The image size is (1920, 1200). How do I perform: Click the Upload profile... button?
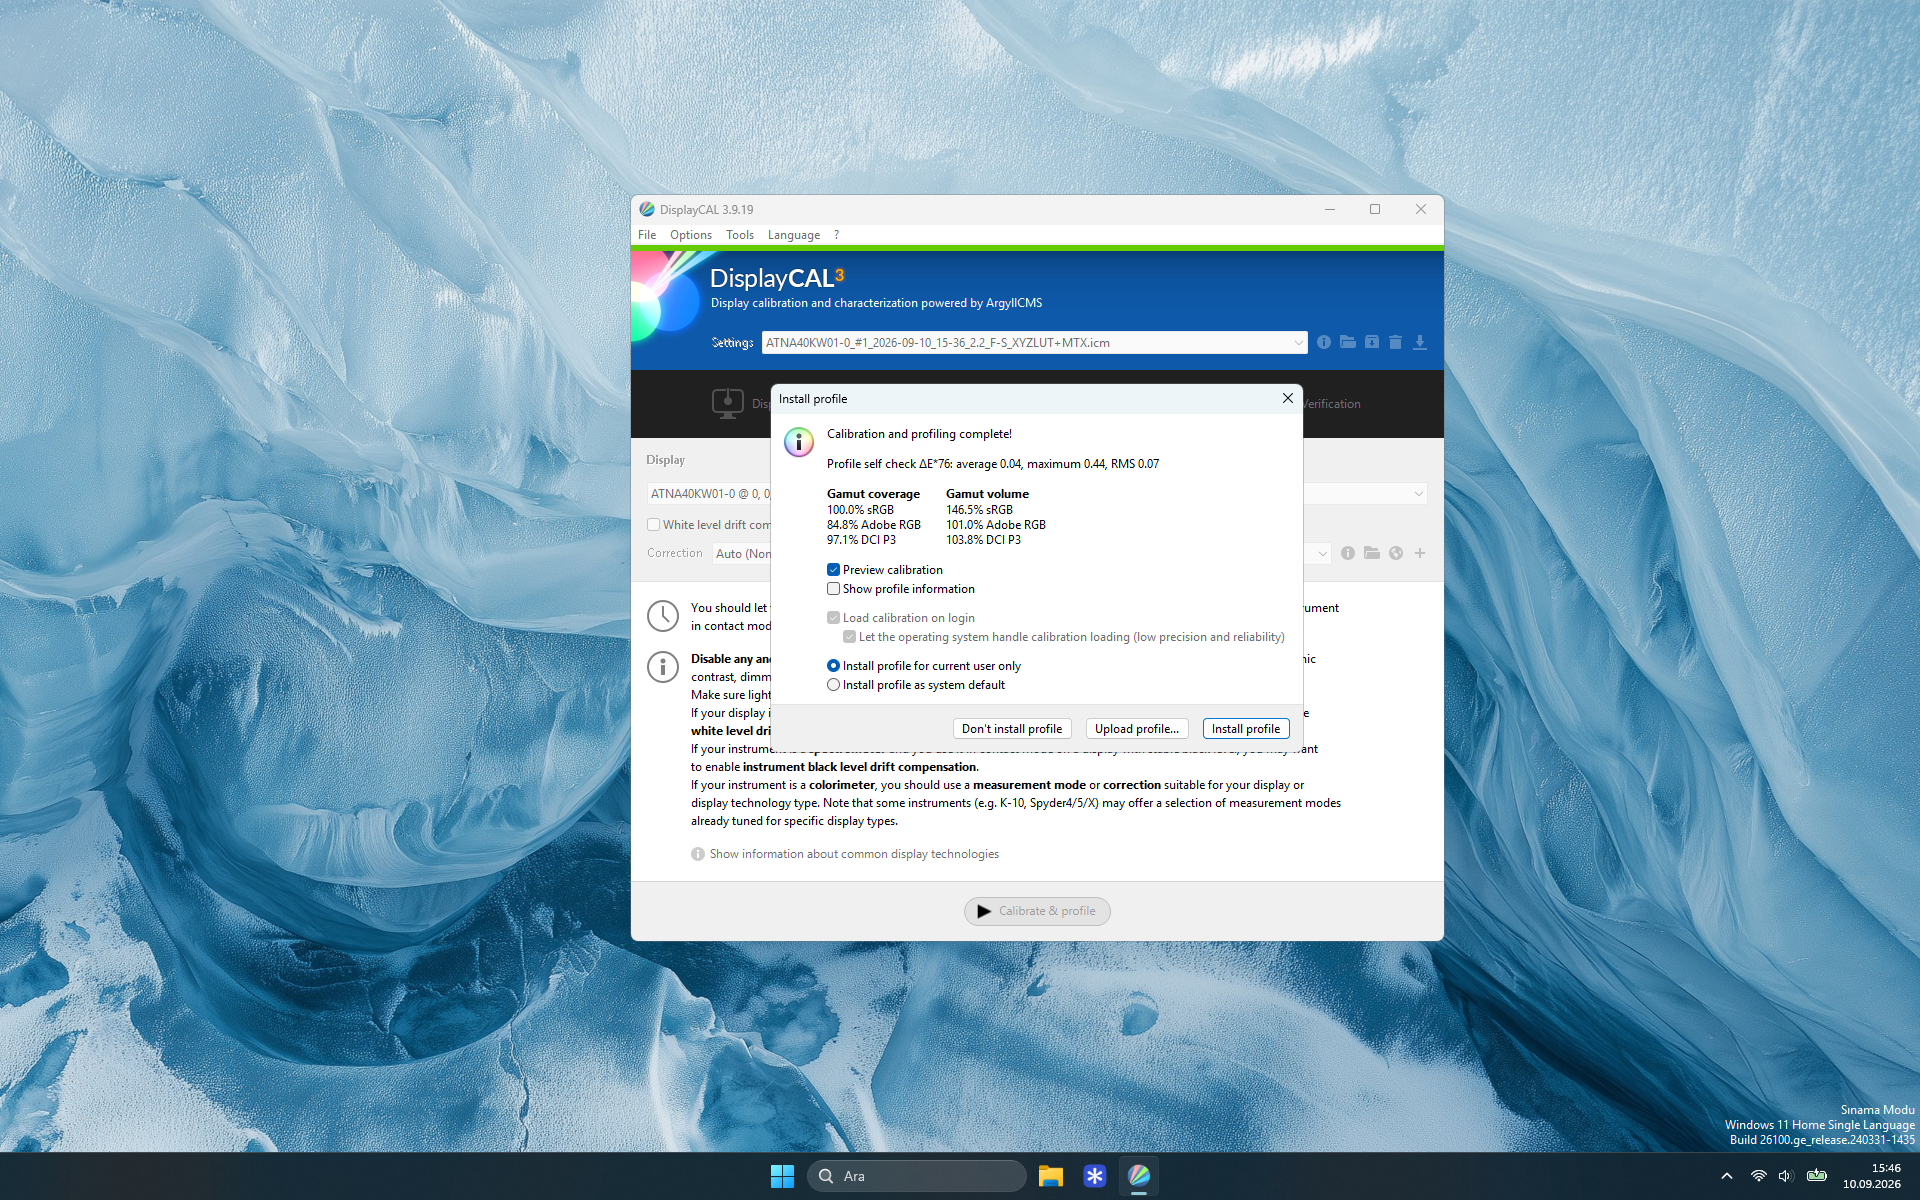(1137, 729)
